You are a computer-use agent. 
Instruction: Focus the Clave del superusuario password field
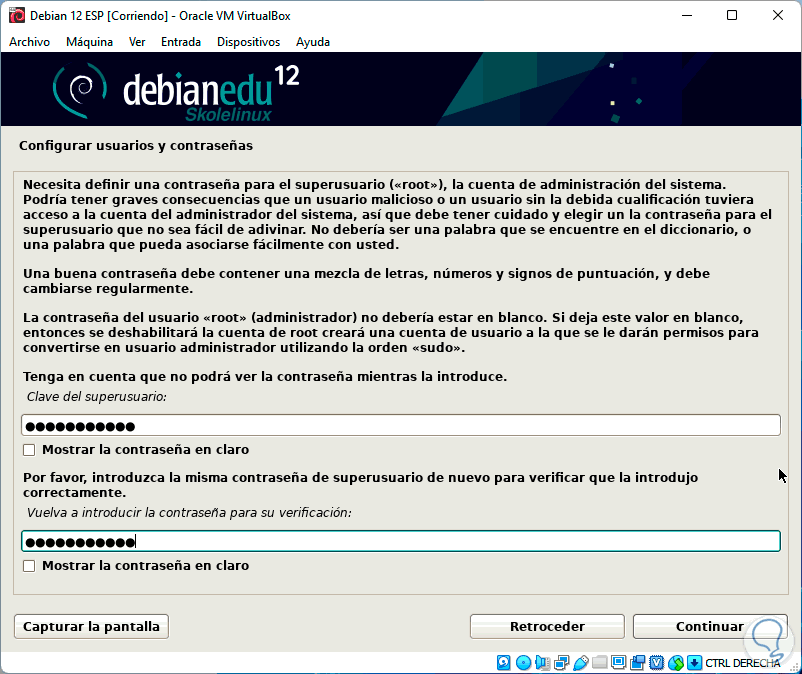pos(401,425)
